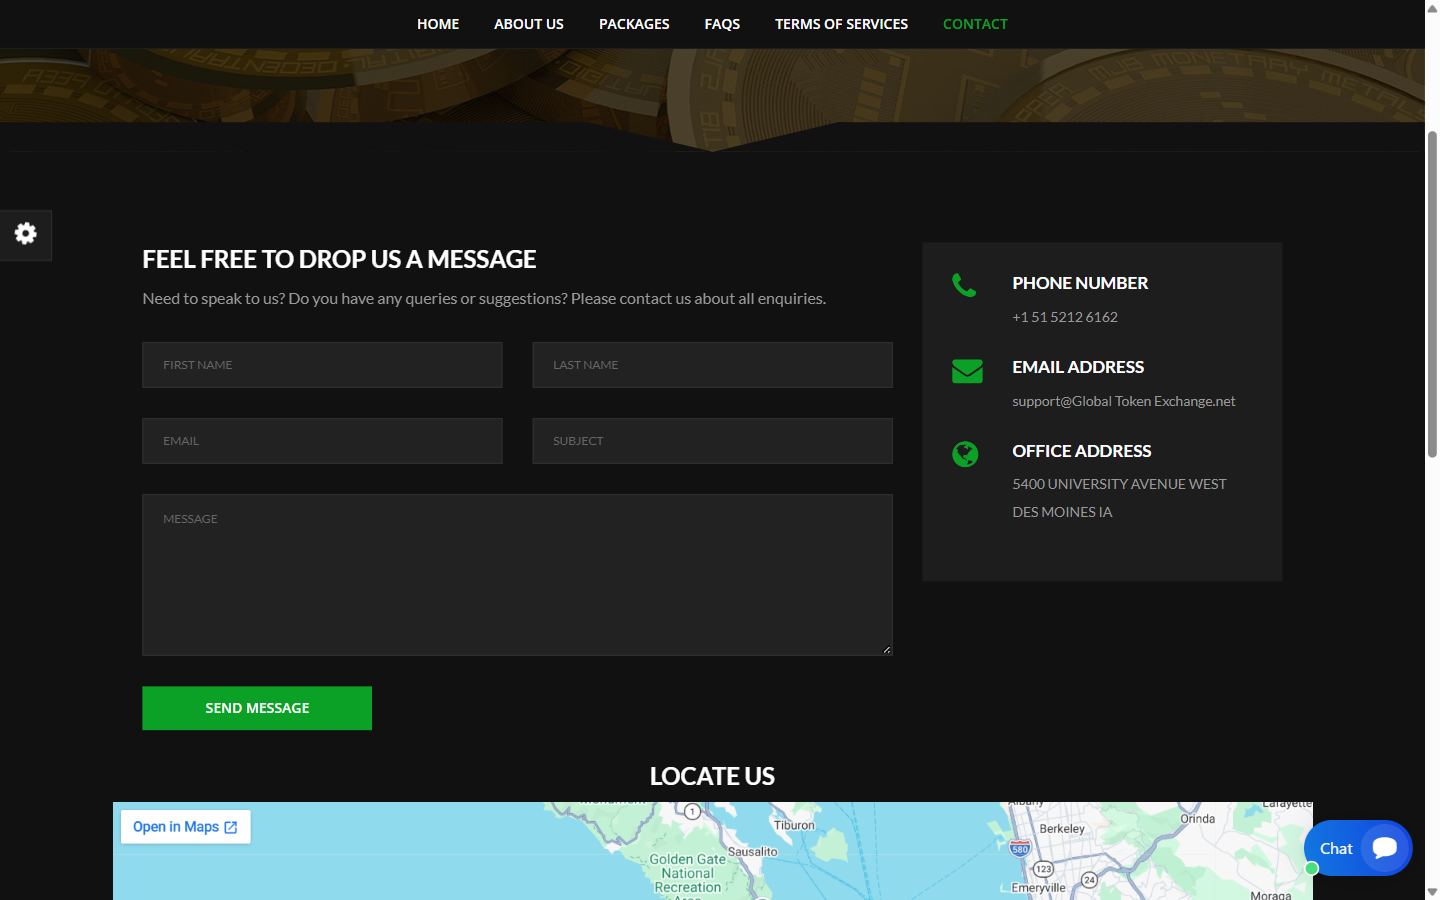1440x900 pixels.
Task: Go to the HOME menu item
Action: click(x=438, y=24)
